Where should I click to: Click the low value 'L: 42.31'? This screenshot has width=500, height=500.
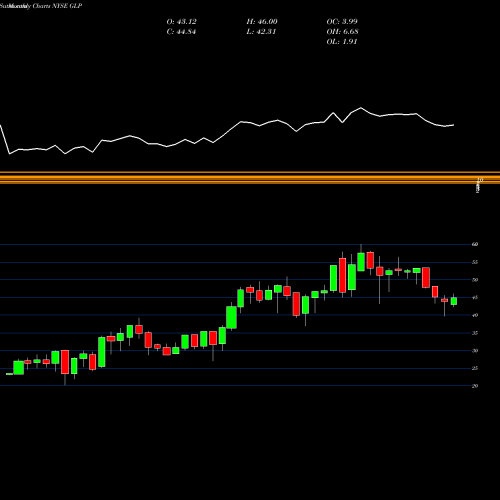(x=261, y=32)
